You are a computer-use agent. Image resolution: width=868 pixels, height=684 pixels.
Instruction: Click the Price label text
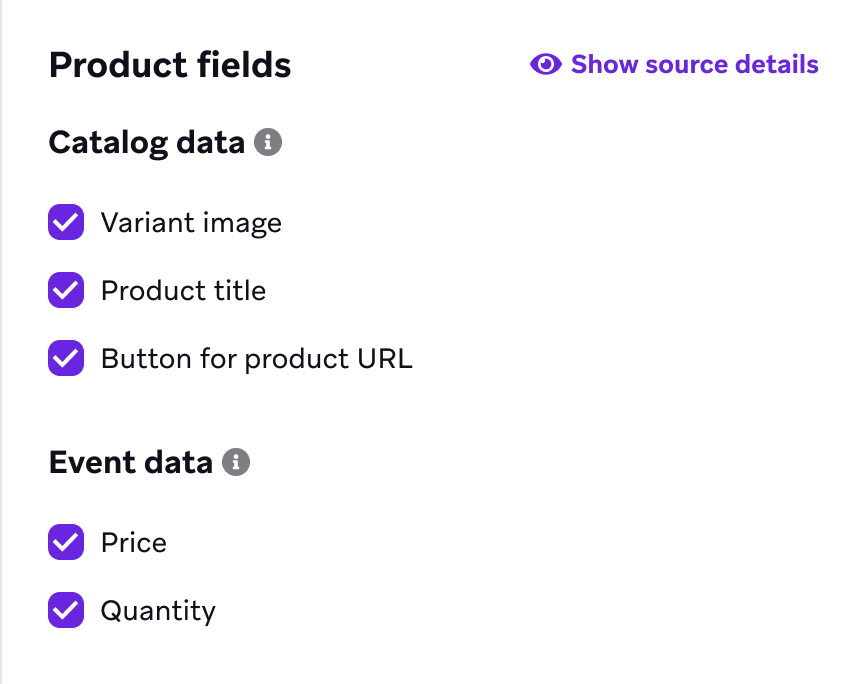[x=134, y=543]
